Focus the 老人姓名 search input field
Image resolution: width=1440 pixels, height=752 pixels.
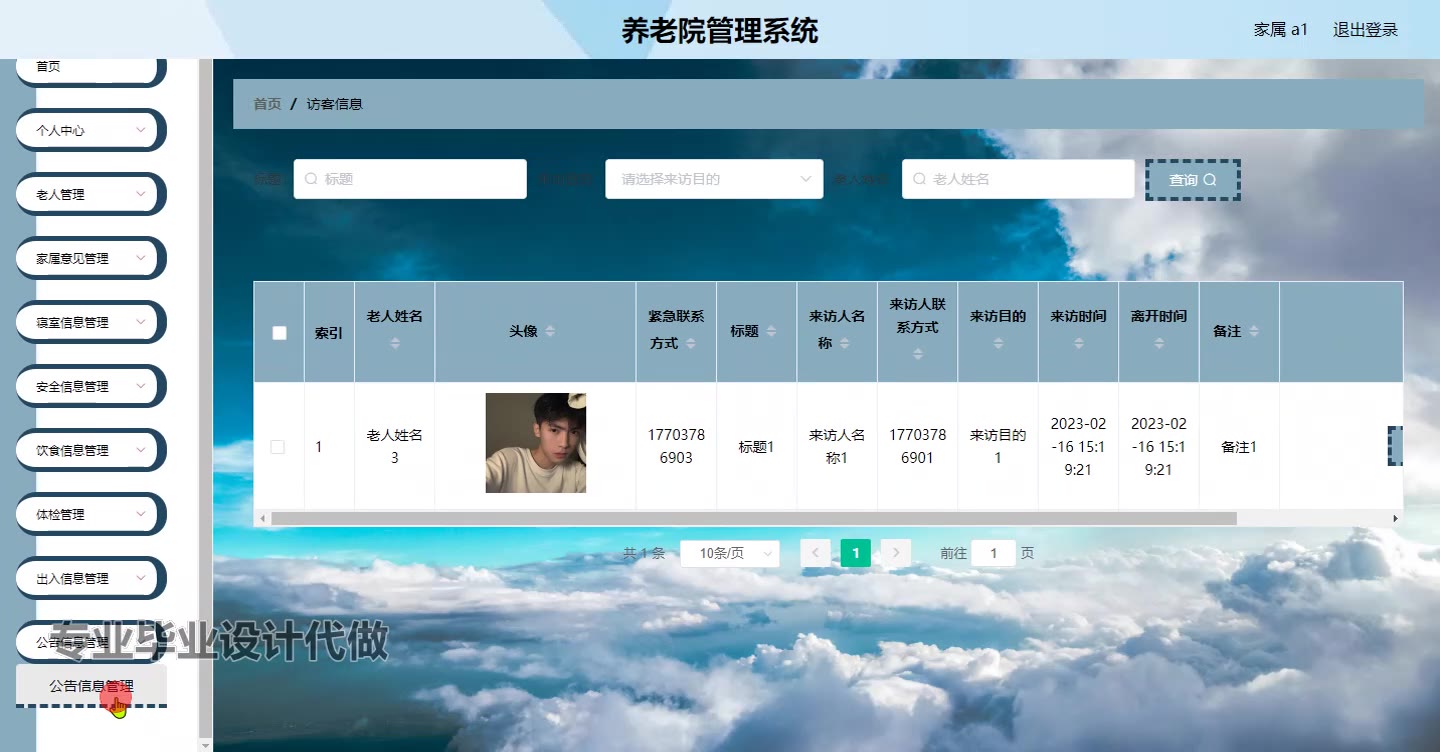click(1018, 179)
